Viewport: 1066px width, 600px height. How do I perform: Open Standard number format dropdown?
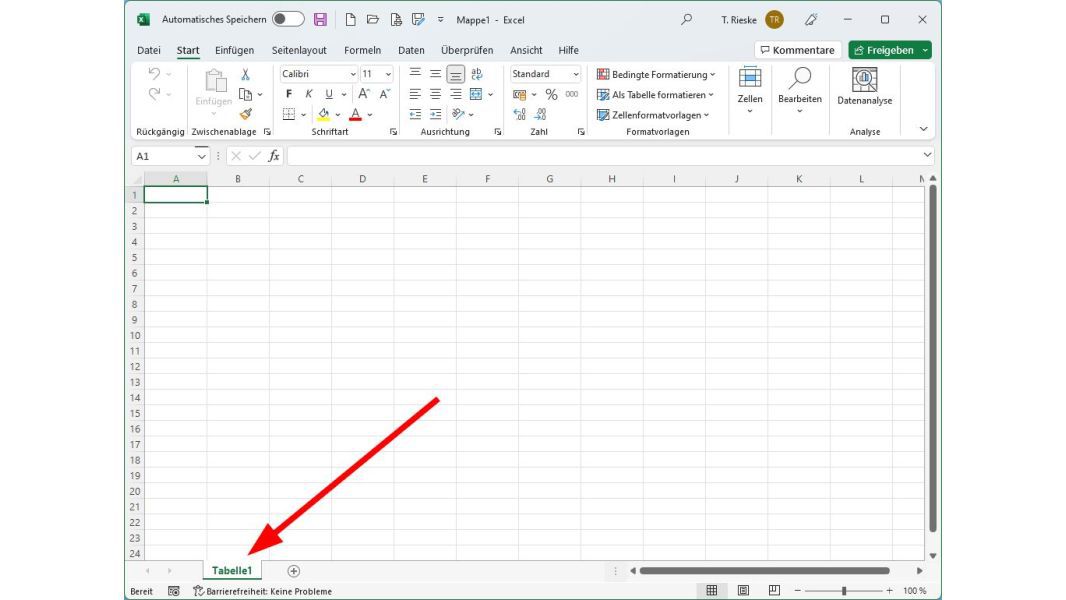click(576, 74)
